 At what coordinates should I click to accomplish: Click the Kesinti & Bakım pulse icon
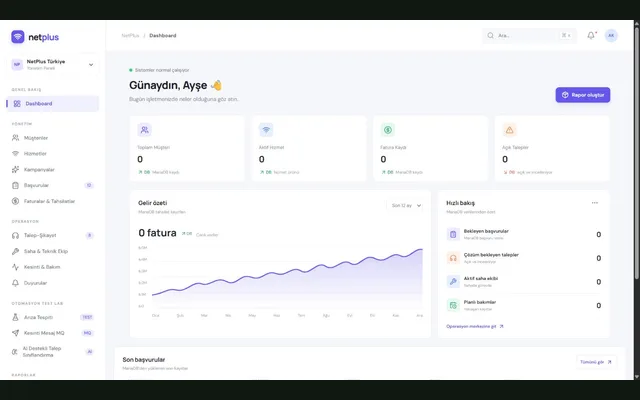pos(16,267)
